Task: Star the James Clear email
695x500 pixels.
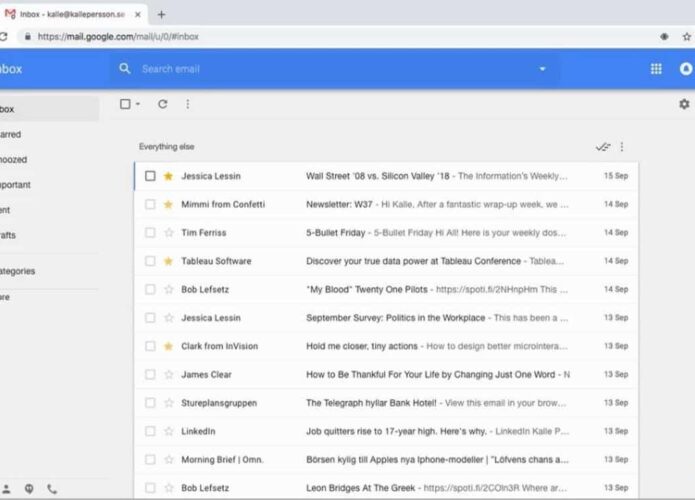Action: pos(168,375)
